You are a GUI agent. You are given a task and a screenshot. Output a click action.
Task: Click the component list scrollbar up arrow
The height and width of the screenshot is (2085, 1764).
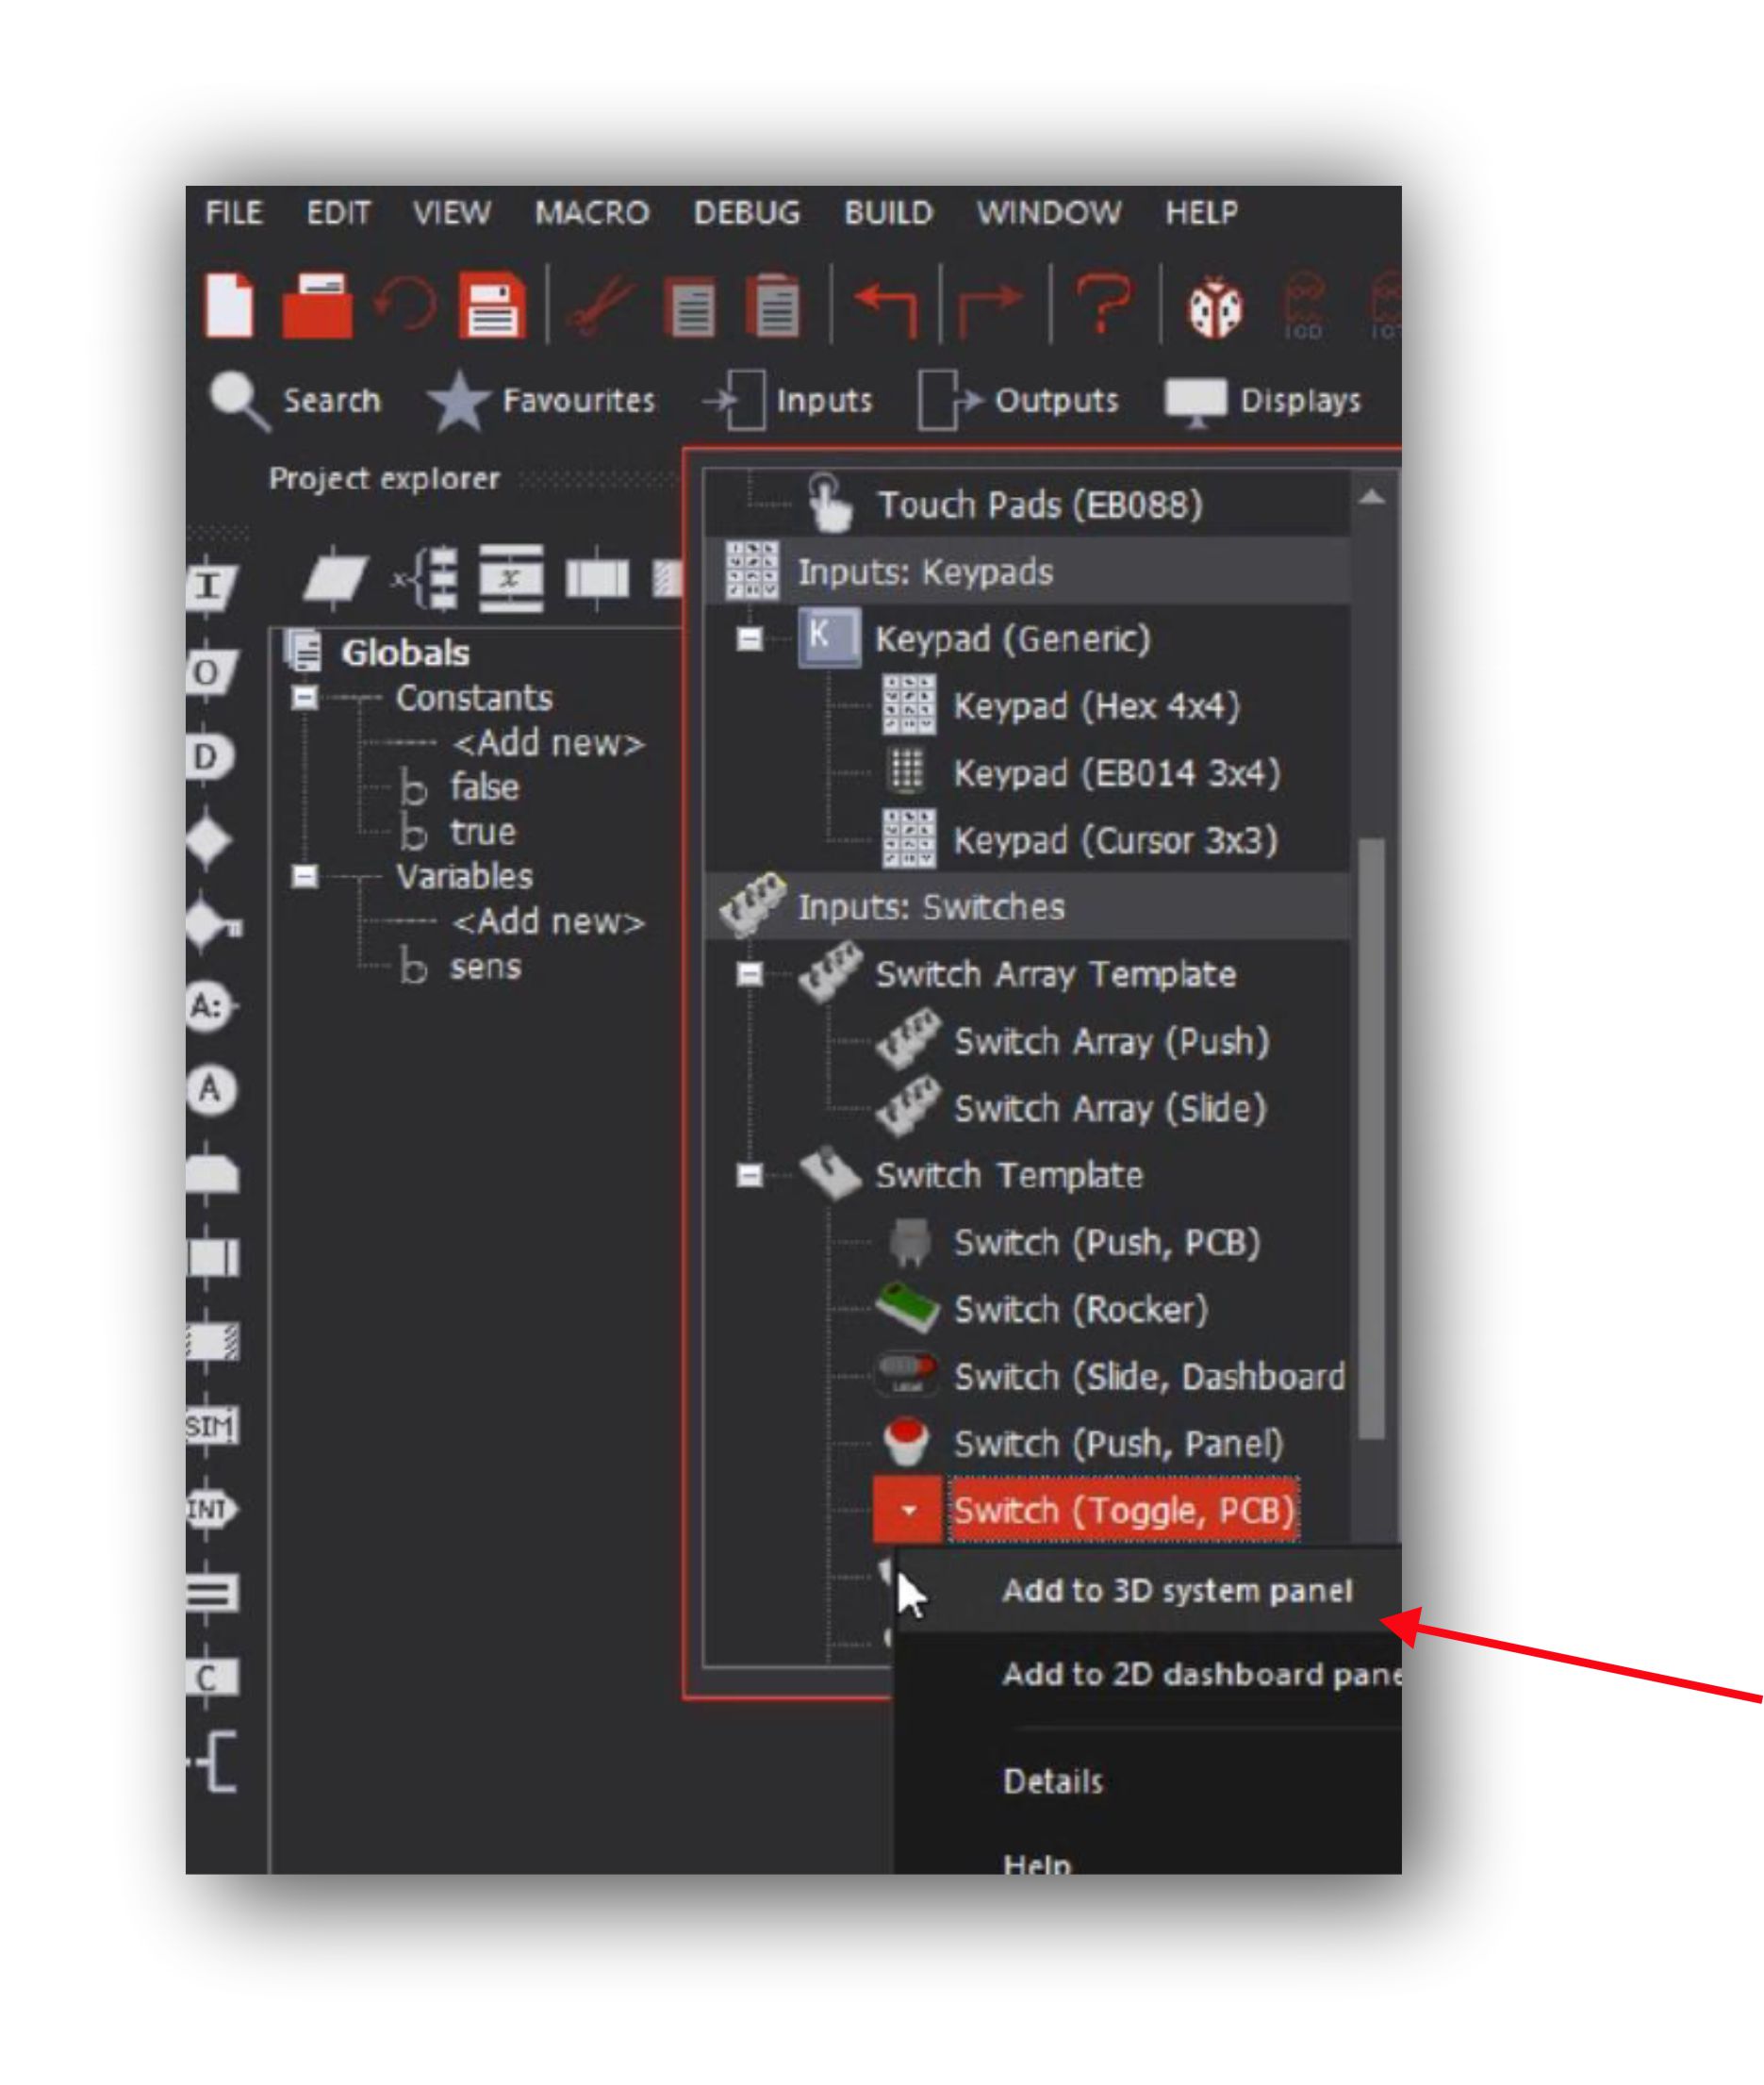1371,497
